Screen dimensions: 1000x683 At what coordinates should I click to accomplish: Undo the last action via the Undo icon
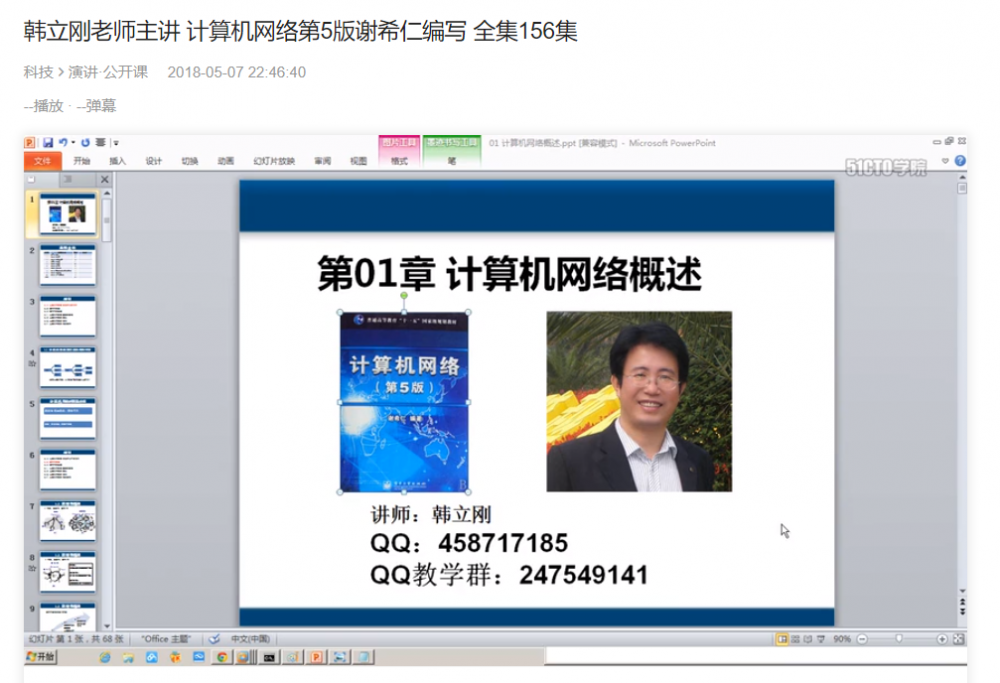pyautogui.click(x=64, y=142)
